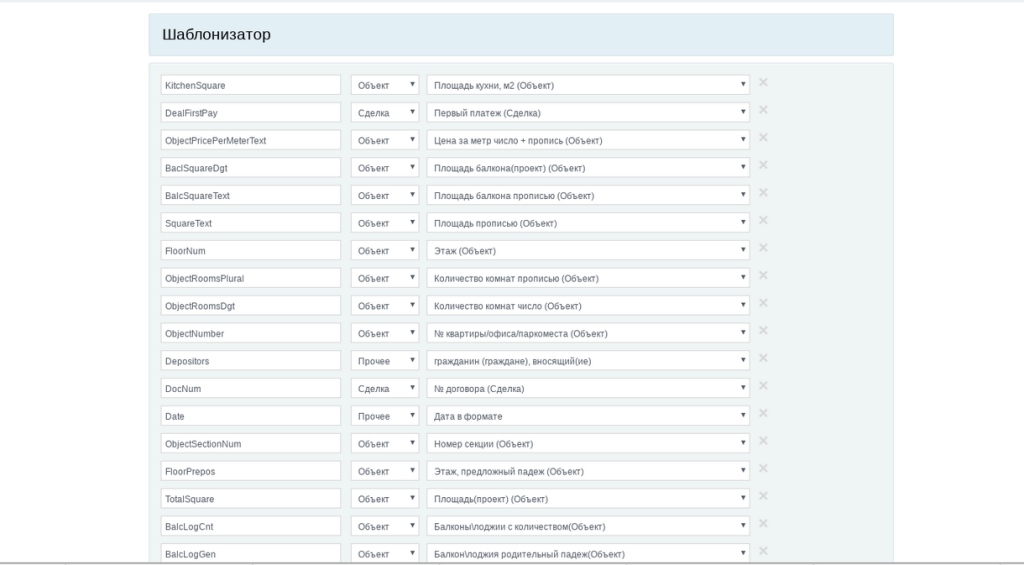Click the ObjectSectionNum input field
This screenshot has width=1024, height=565.
[251, 444]
